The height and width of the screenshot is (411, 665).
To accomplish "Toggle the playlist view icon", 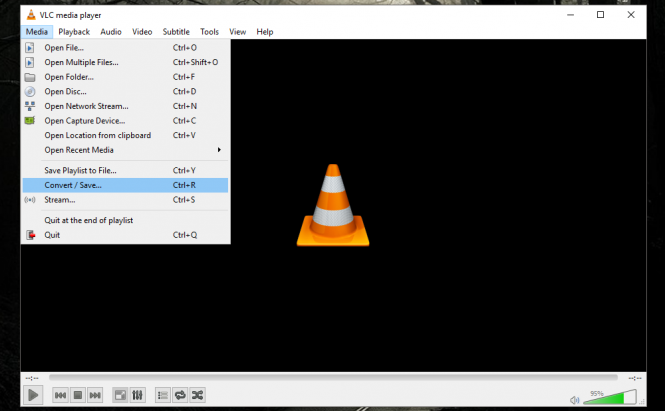I will [163, 395].
